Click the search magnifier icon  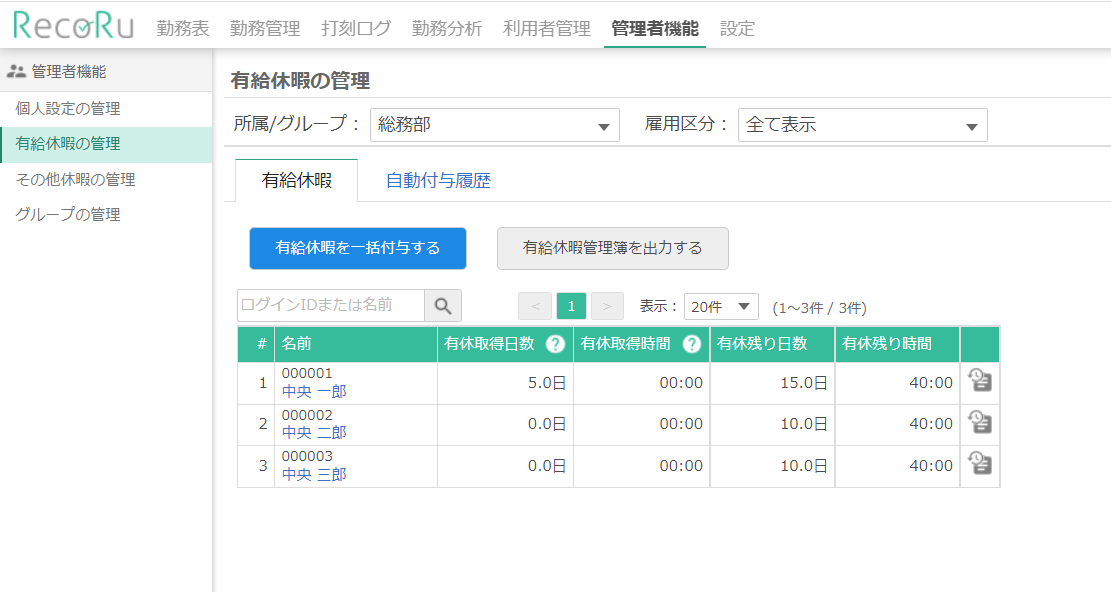click(445, 306)
